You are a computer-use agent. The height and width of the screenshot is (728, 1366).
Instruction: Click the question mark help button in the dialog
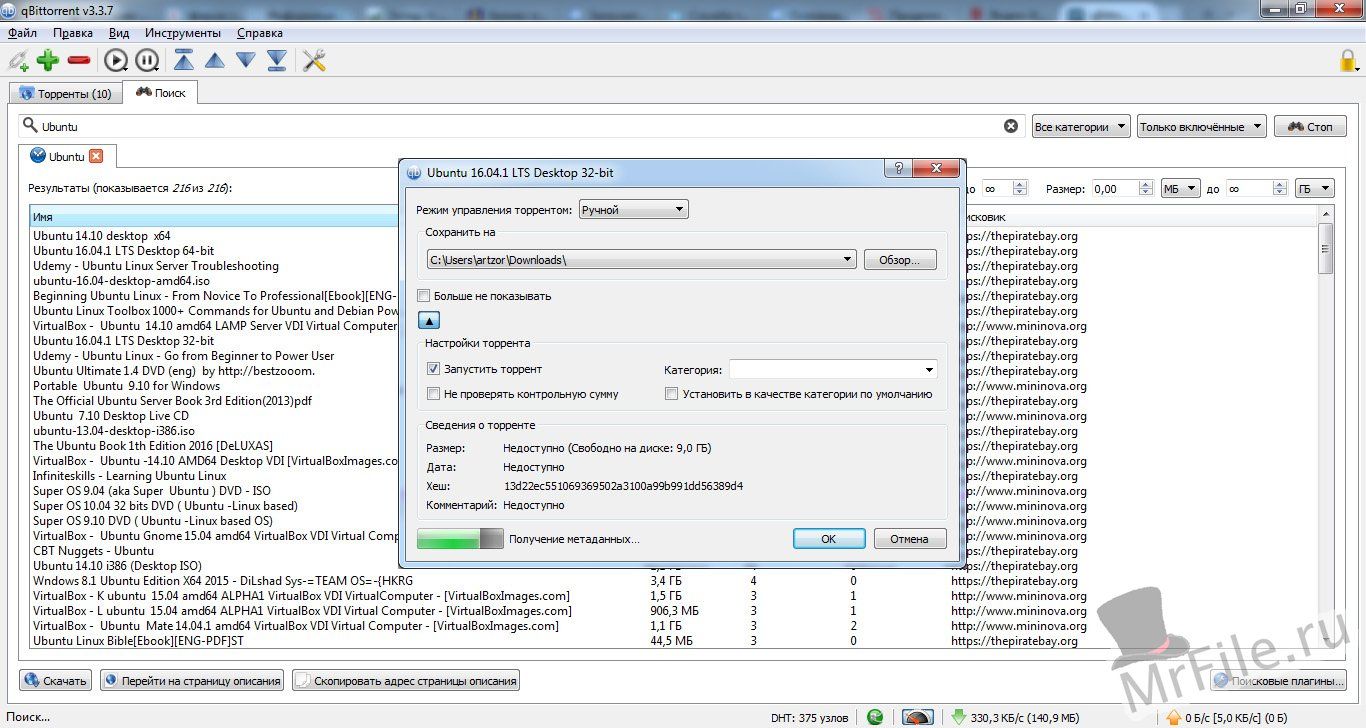coord(899,168)
